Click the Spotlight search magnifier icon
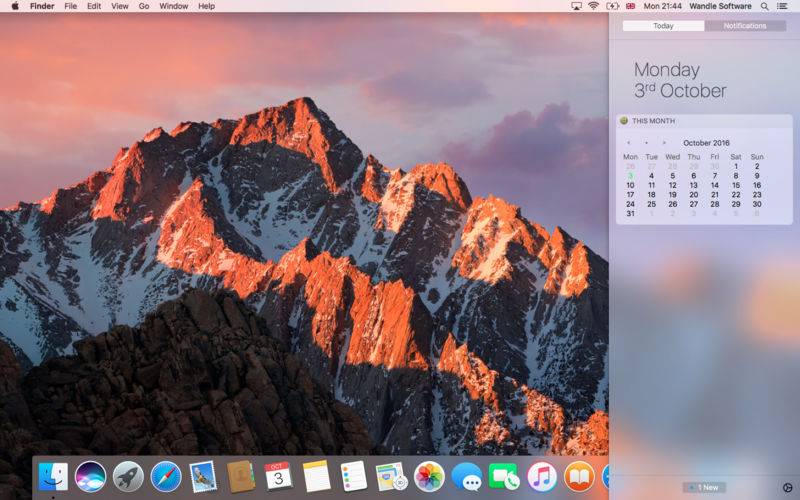800x500 pixels. [x=766, y=6]
